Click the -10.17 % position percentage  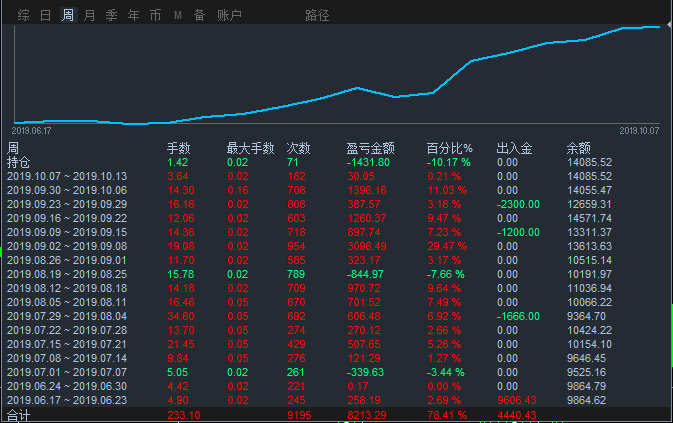tap(449, 163)
